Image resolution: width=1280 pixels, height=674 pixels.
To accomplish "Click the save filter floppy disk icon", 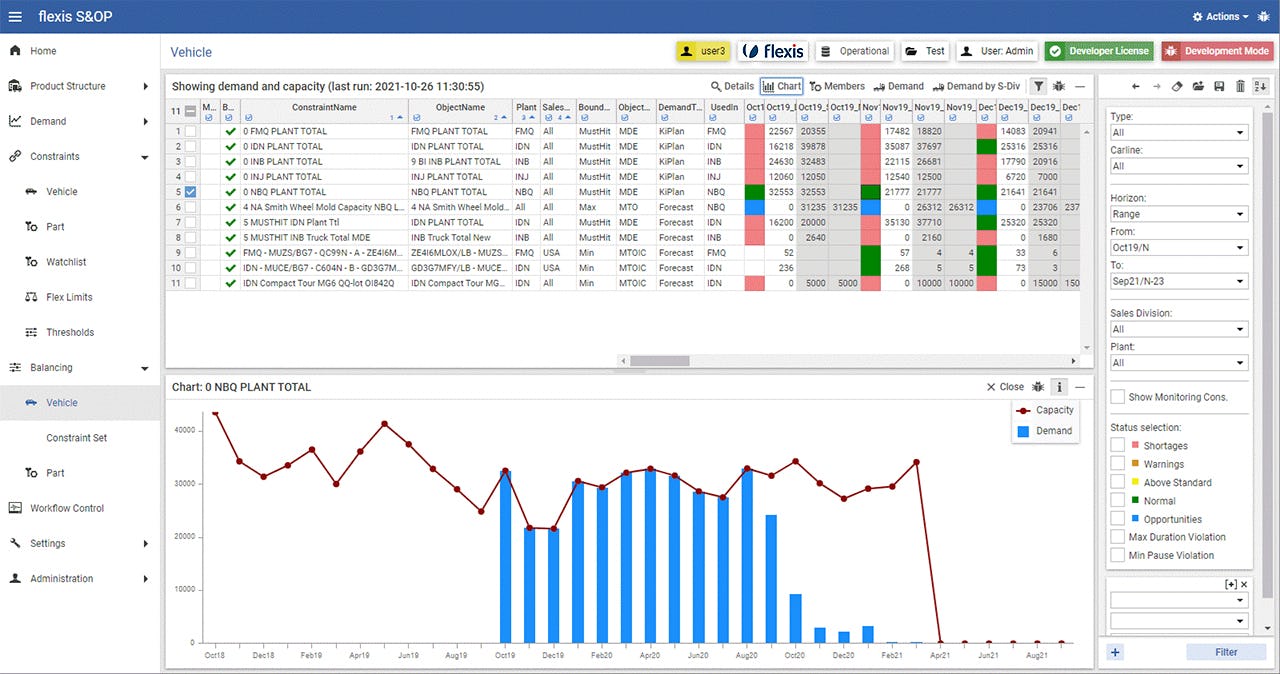I will 1219,87.
